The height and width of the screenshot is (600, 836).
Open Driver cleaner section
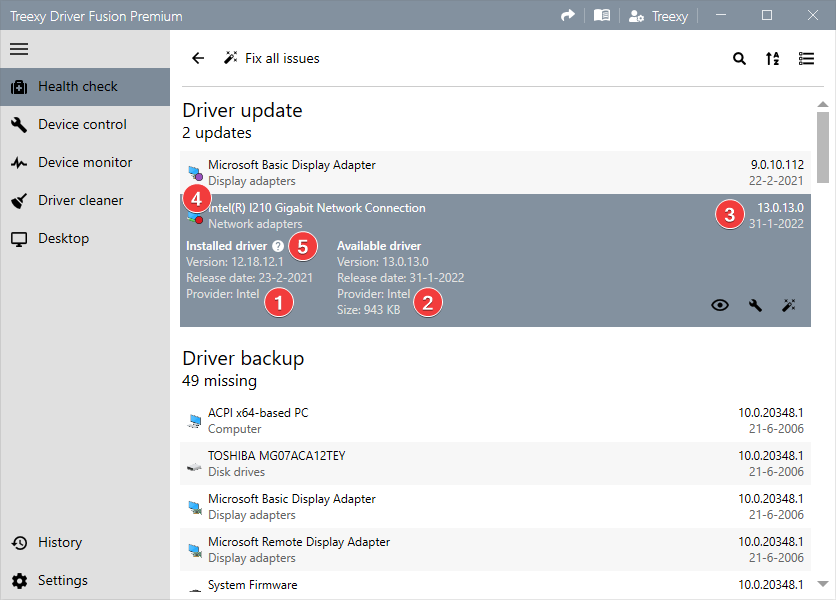(85, 201)
